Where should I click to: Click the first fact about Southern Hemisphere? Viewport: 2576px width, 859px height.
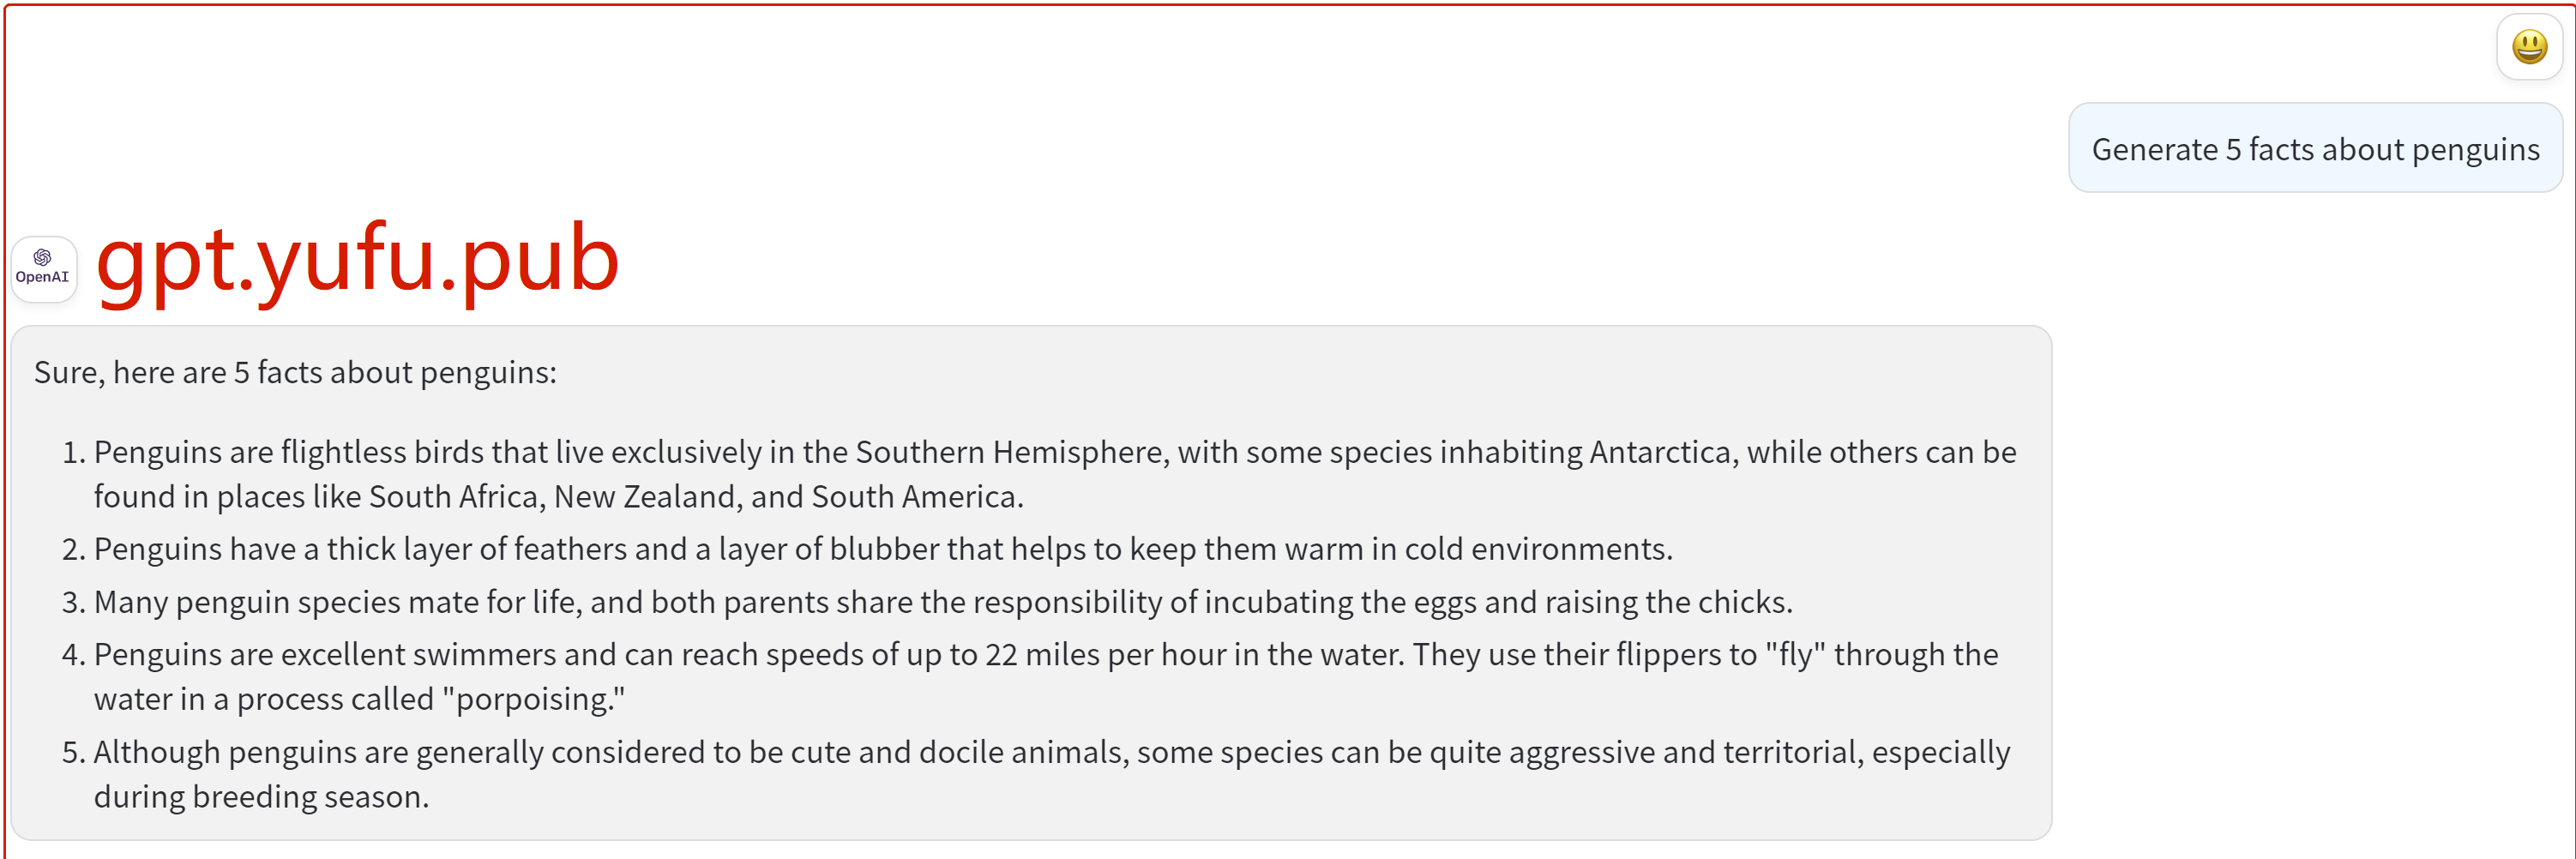pos(1055,474)
